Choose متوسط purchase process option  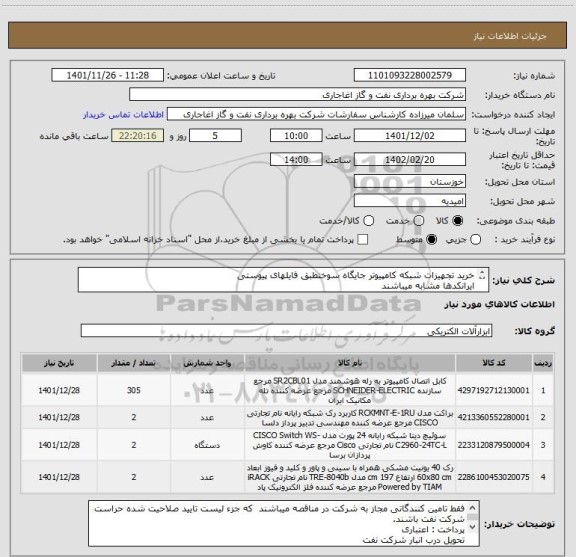coord(431,240)
